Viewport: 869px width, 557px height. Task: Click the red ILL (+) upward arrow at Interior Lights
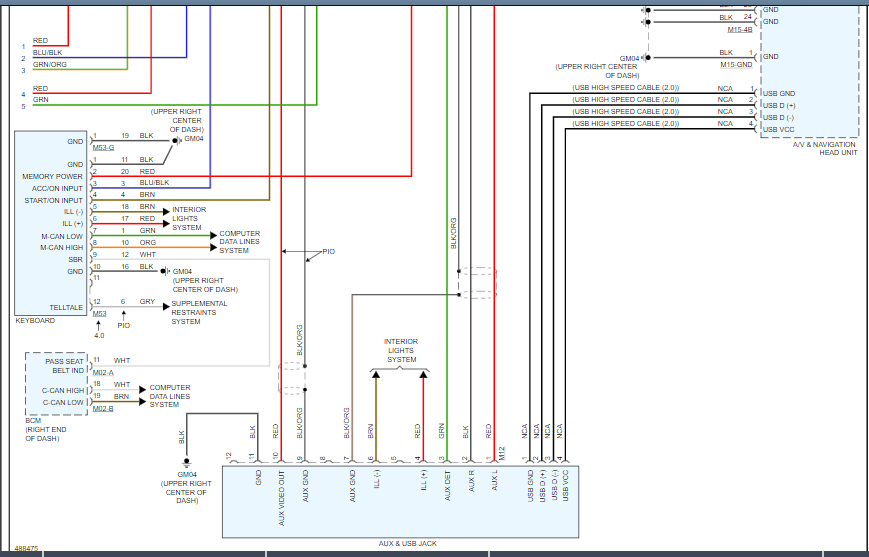click(x=423, y=375)
